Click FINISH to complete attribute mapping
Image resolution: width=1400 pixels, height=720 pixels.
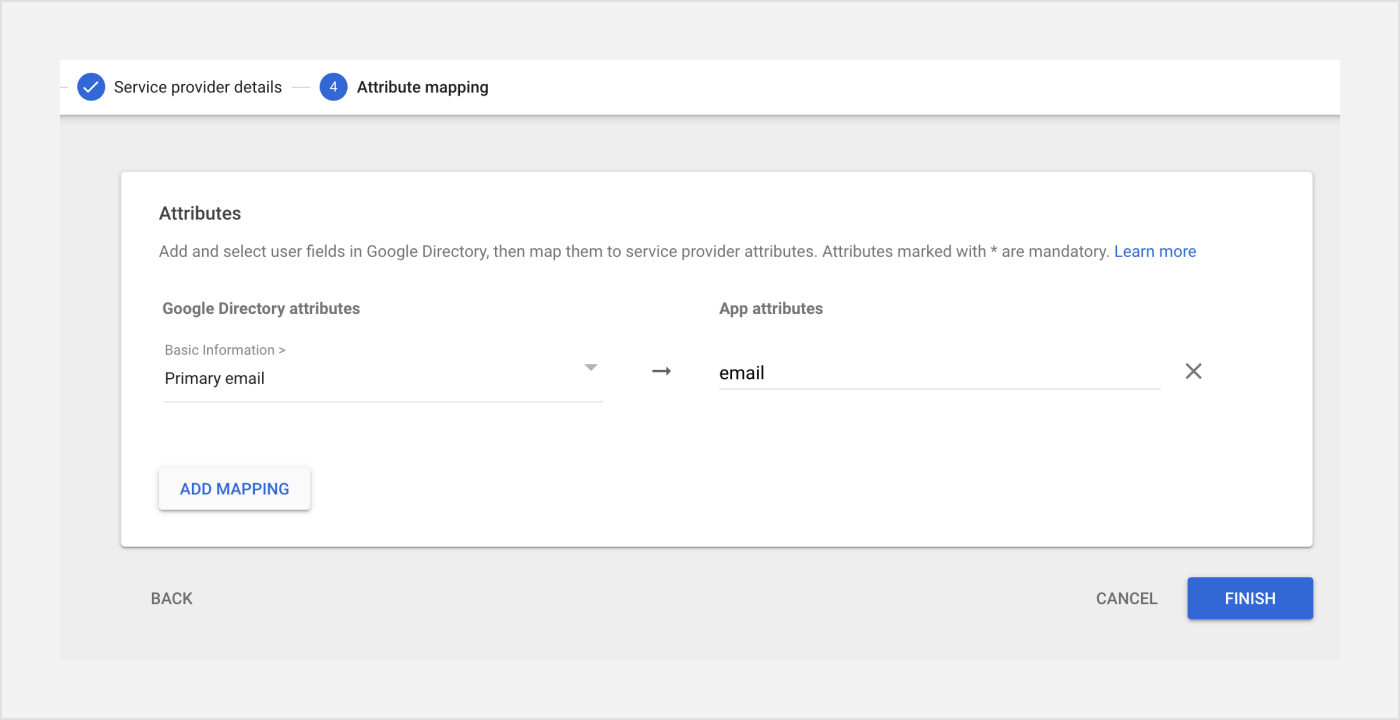tap(1249, 598)
